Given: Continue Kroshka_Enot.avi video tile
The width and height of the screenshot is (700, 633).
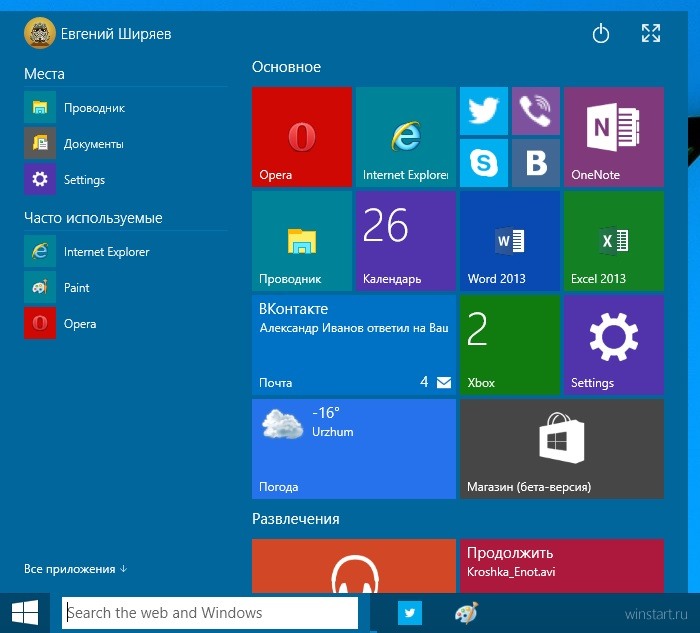Looking at the screenshot, I should [x=562, y=566].
